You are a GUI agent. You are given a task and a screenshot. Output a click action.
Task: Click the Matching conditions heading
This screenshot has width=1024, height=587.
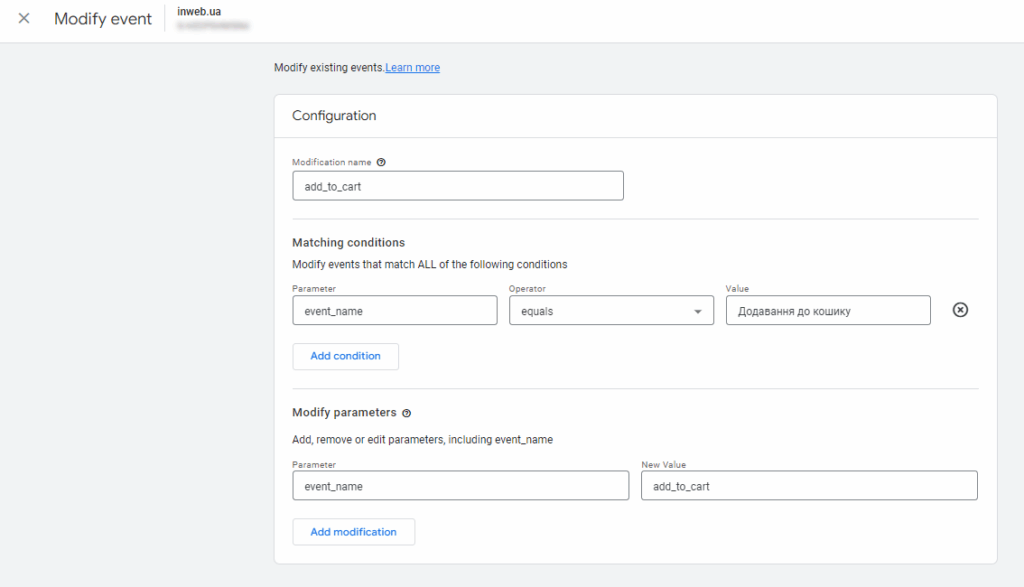pos(348,242)
